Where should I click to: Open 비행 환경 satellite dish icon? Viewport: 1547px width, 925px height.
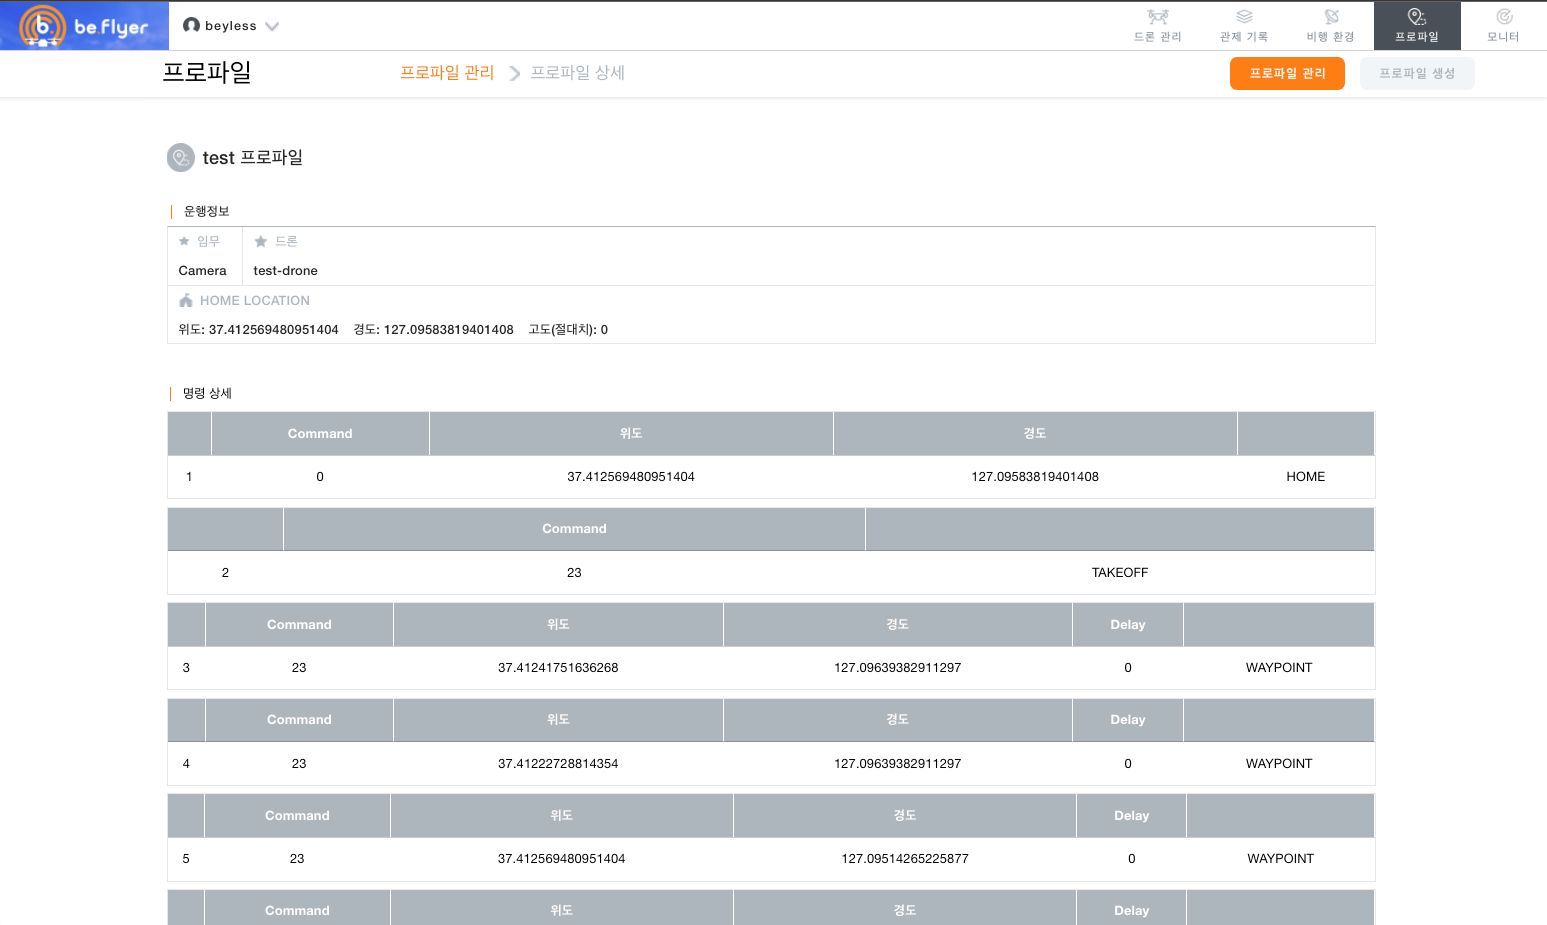pos(1331,17)
